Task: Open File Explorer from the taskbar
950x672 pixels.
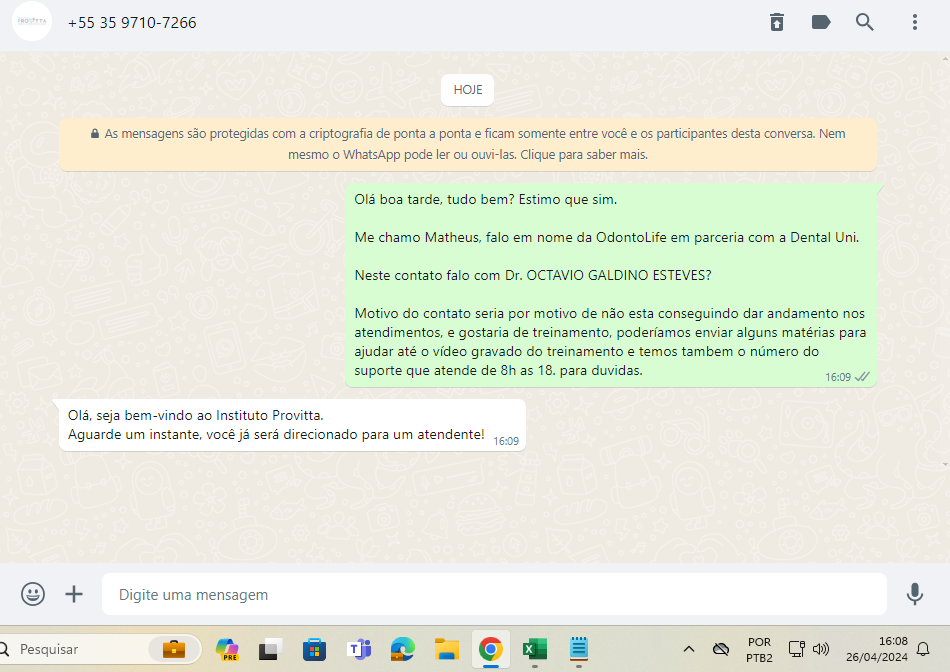Action: coord(447,650)
